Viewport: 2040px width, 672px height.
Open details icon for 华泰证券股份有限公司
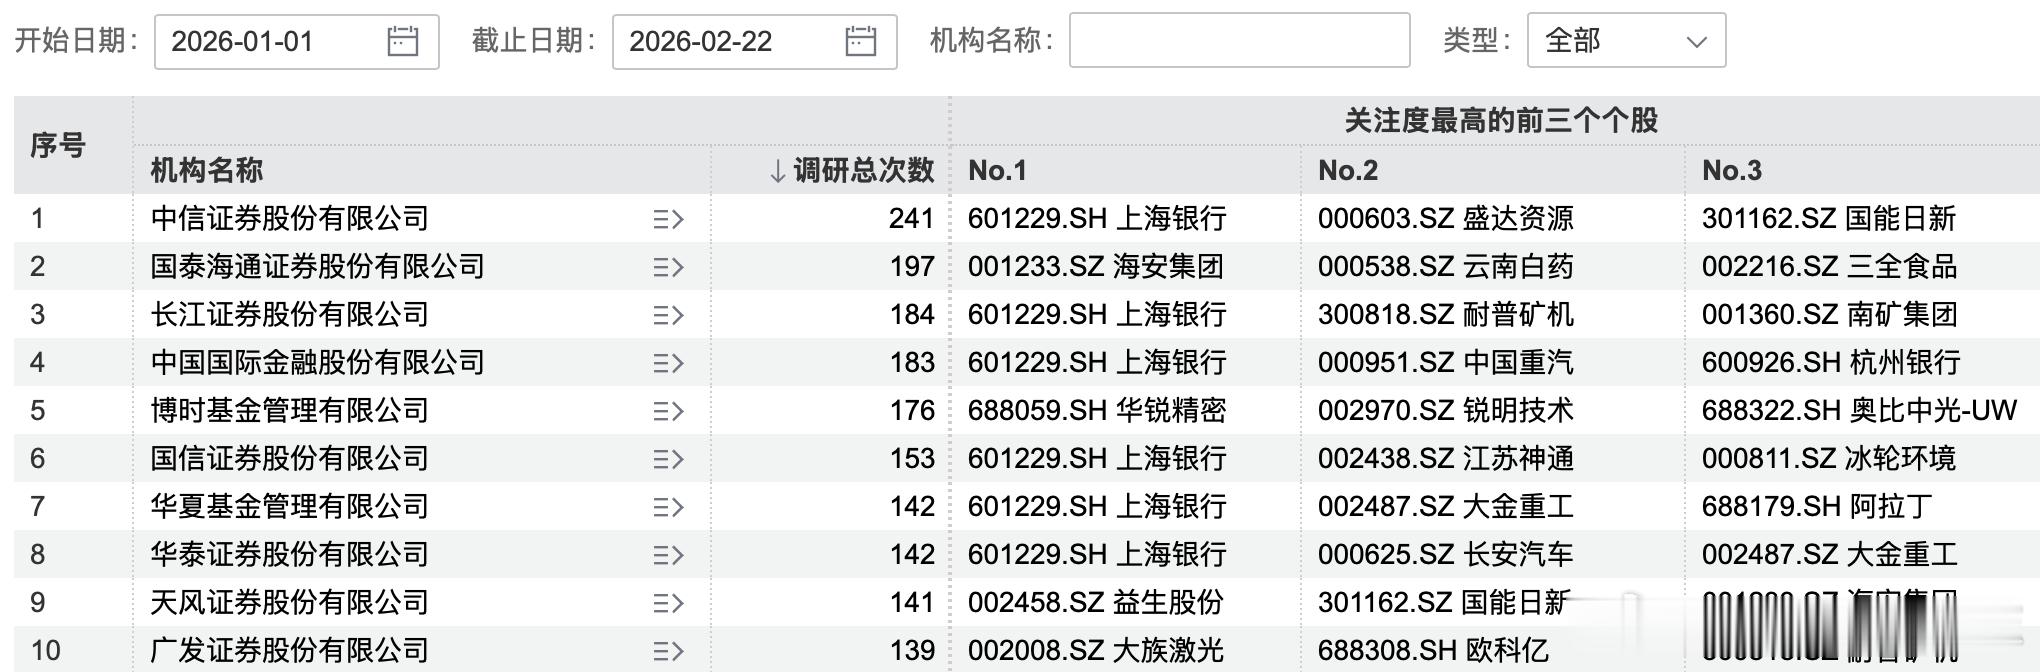[668, 555]
